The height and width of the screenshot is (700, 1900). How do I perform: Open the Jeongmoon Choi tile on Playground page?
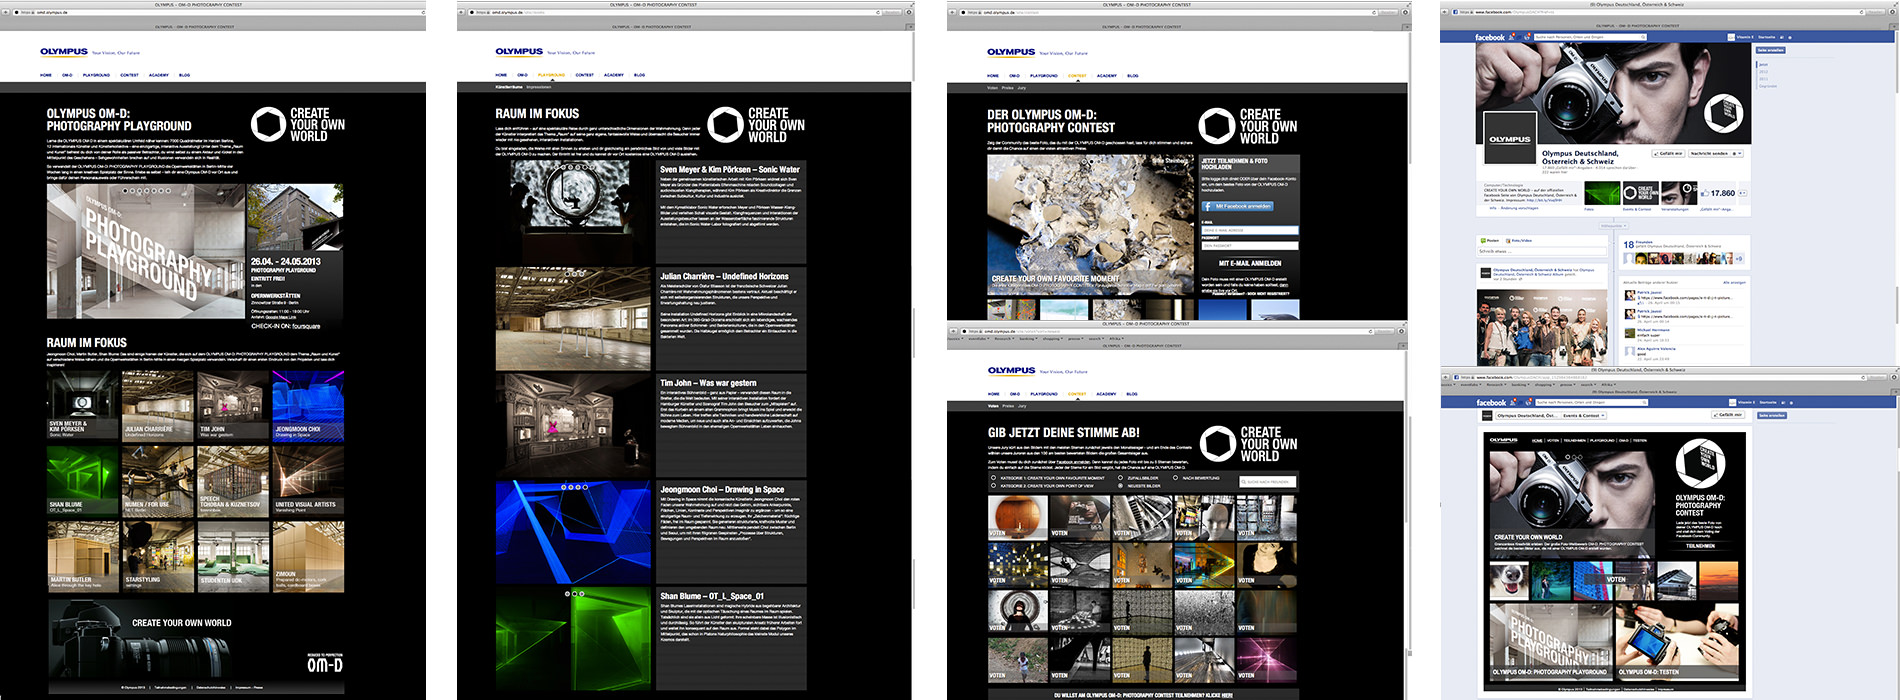pyautogui.click(x=308, y=404)
